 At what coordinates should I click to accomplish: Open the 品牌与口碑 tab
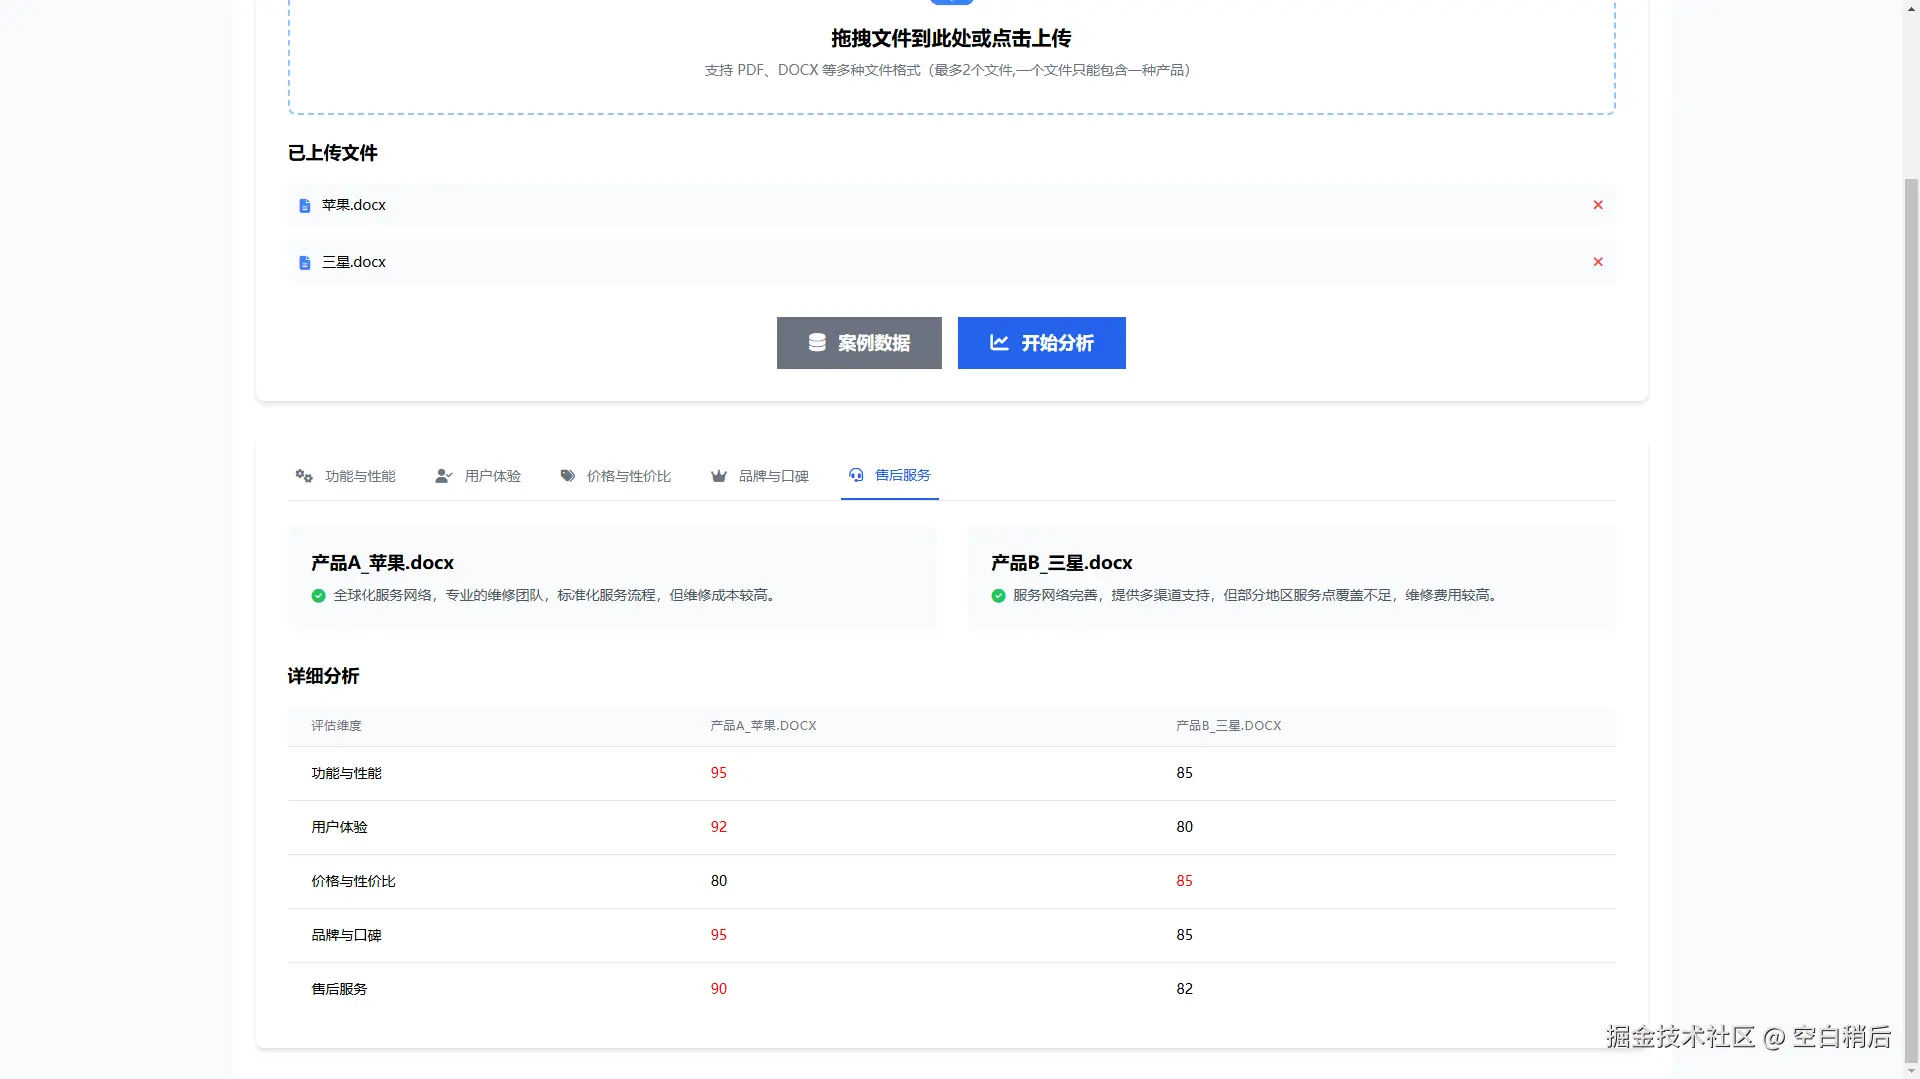pos(773,476)
